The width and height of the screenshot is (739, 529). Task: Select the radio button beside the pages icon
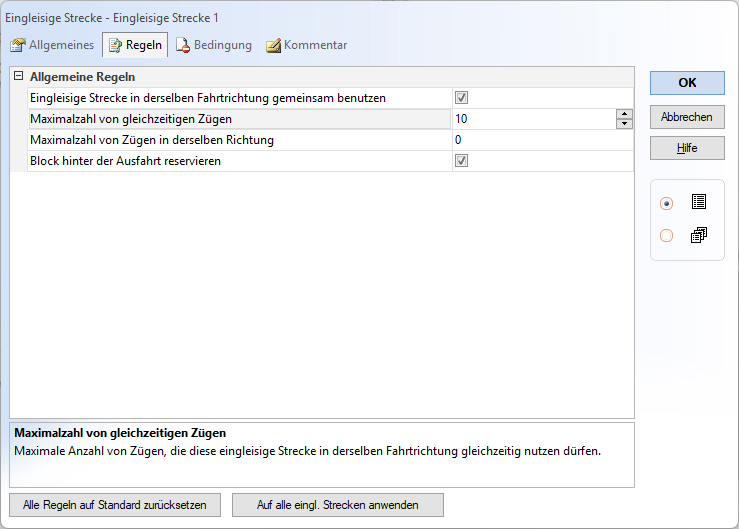coord(667,236)
